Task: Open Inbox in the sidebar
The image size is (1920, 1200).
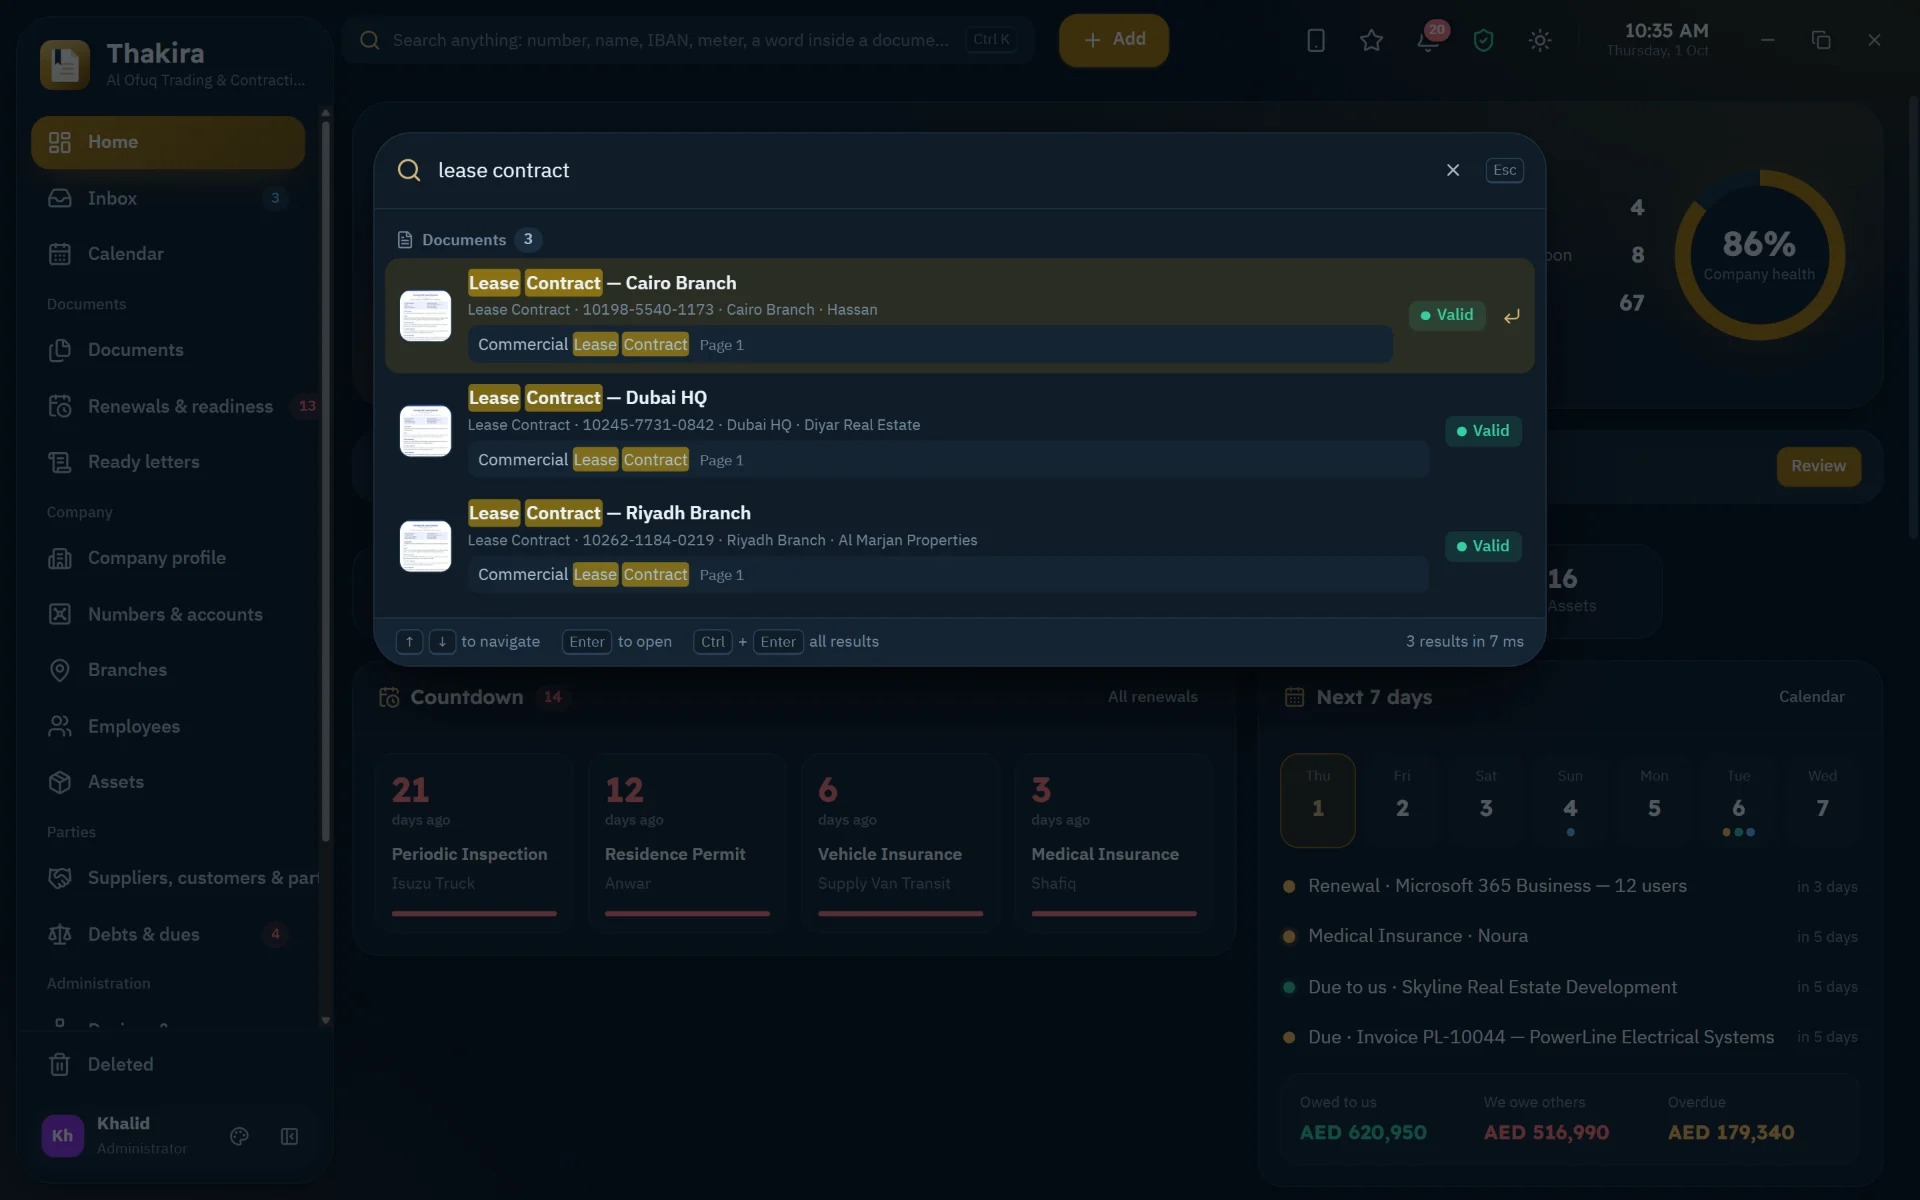Action: tap(168, 198)
